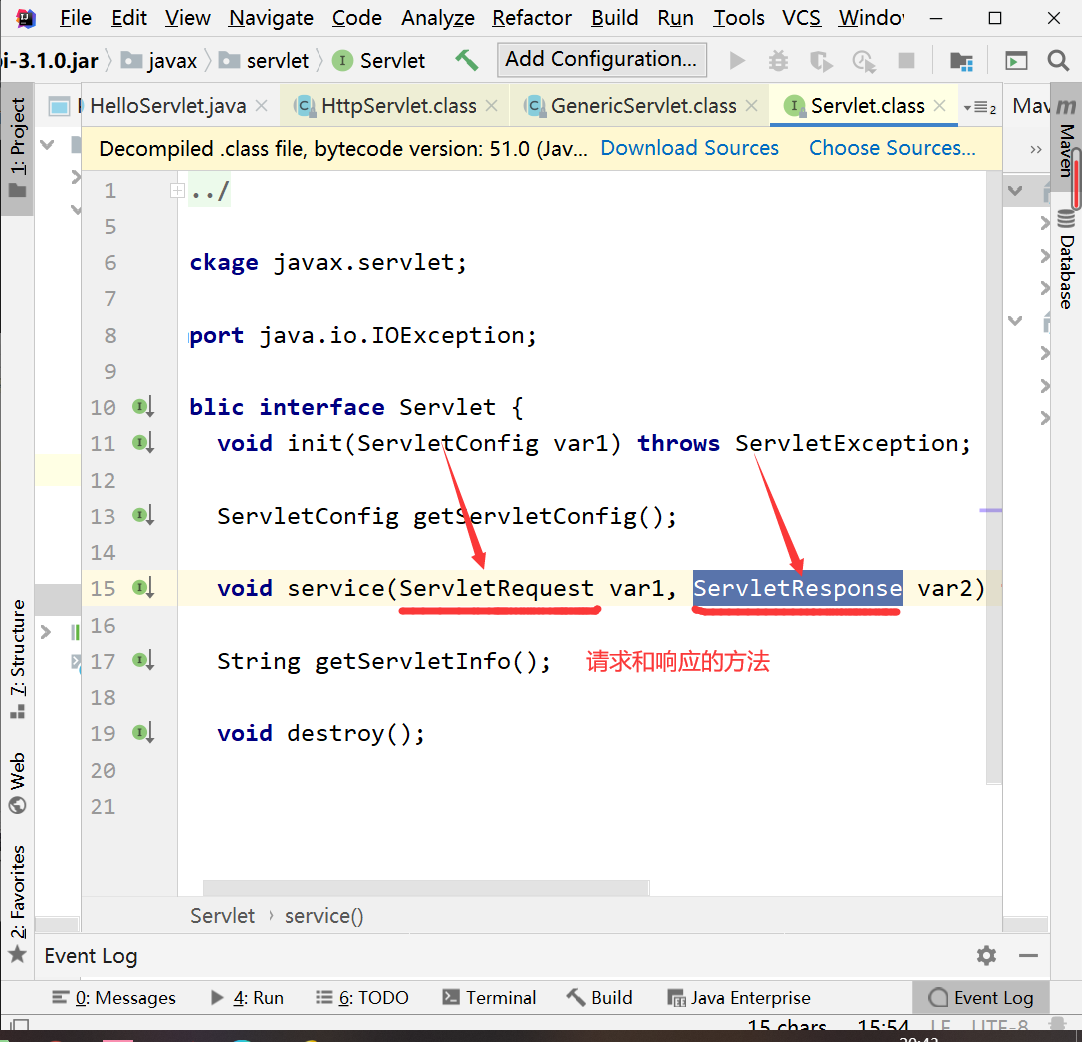Open Project Structure from the toolbar
This screenshot has width=1082, height=1042.
point(961,61)
